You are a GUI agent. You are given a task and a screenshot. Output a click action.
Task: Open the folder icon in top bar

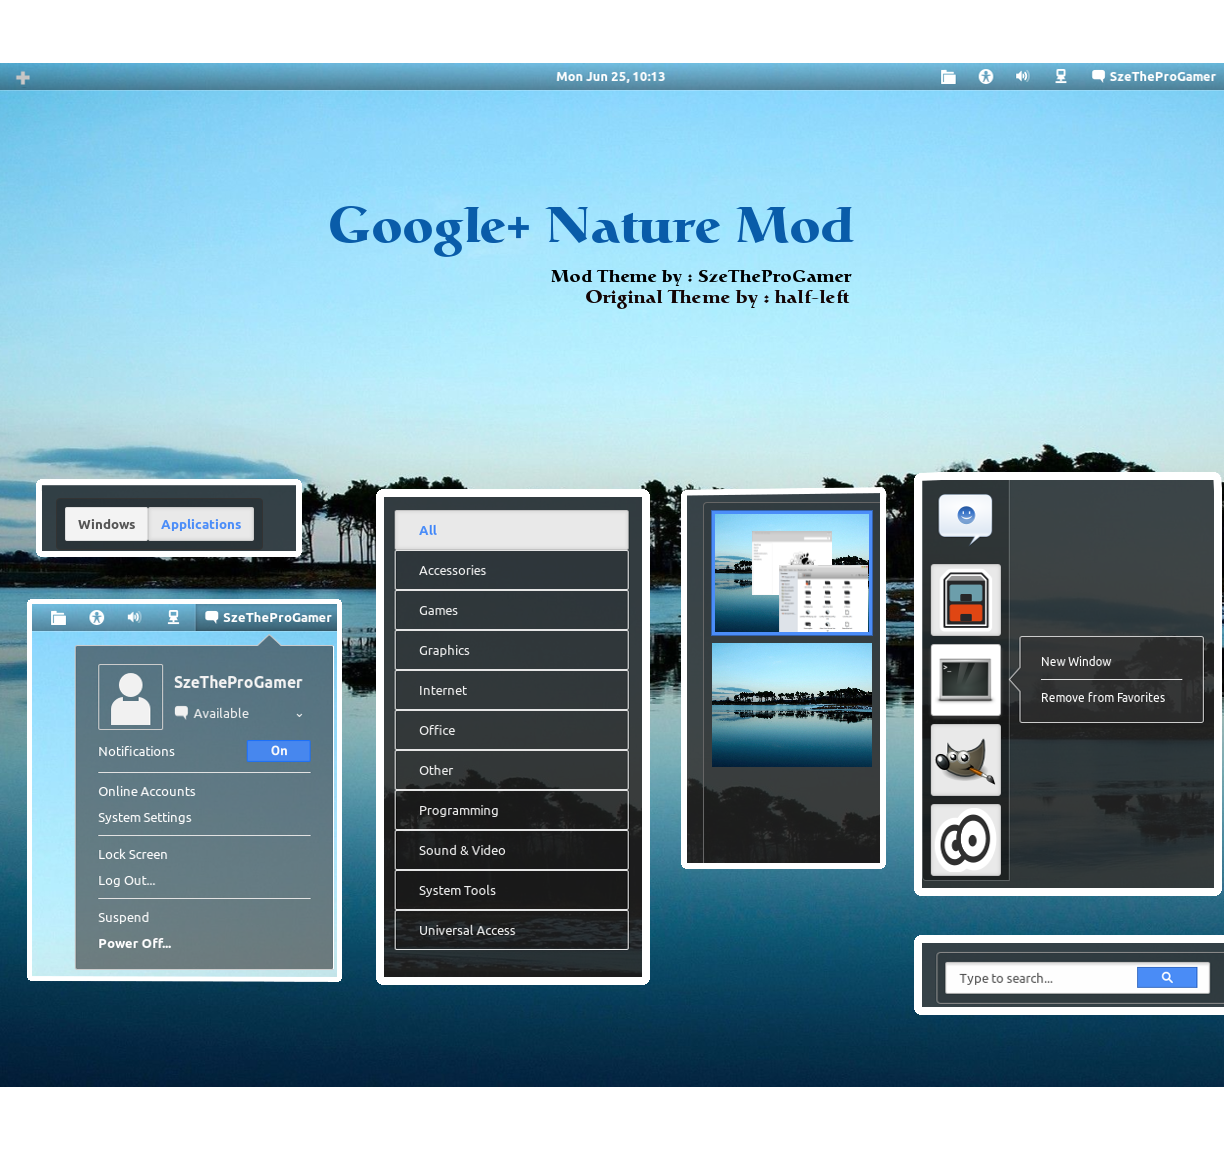[x=948, y=77]
